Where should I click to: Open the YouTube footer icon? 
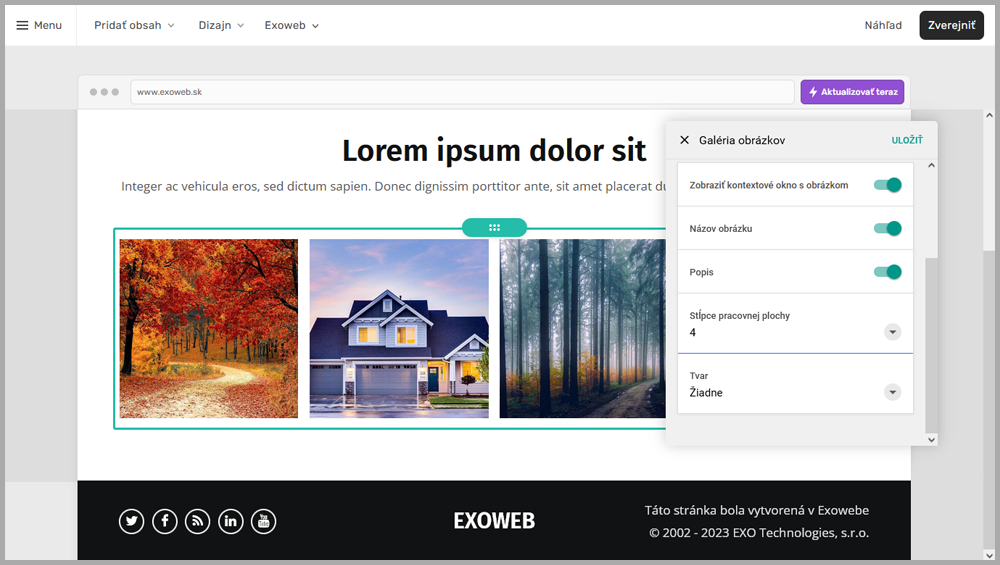263,522
